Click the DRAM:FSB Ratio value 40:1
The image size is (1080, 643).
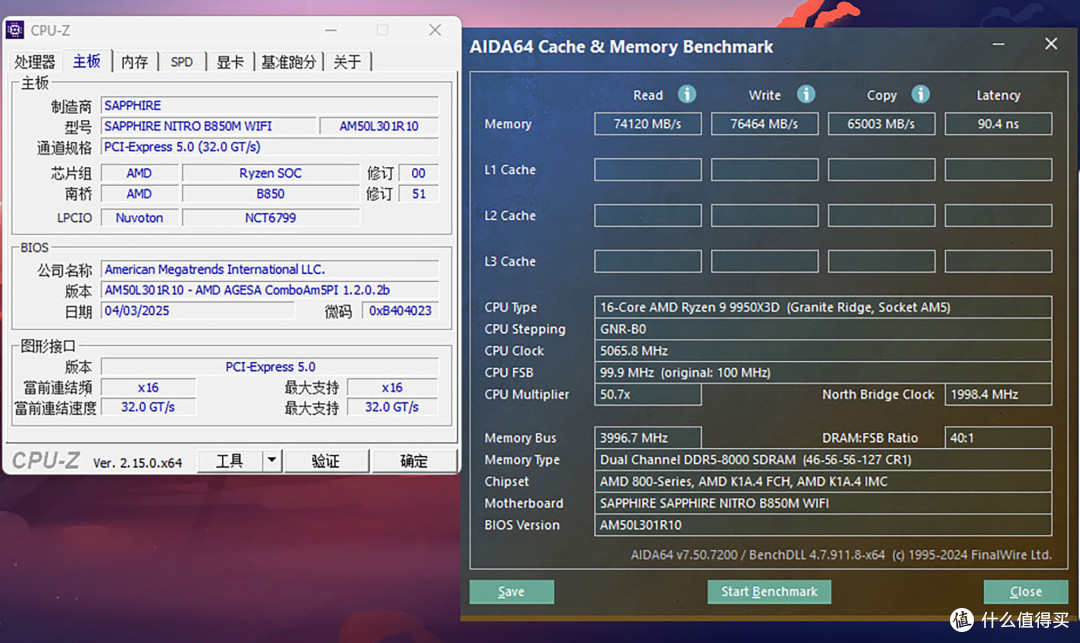click(998, 438)
